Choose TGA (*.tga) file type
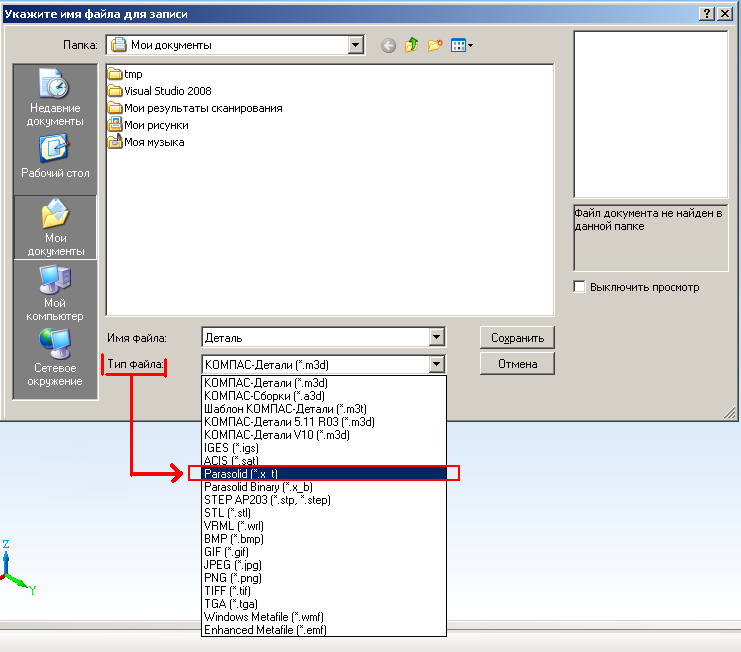 pyautogui.click(x=324, y=604)
